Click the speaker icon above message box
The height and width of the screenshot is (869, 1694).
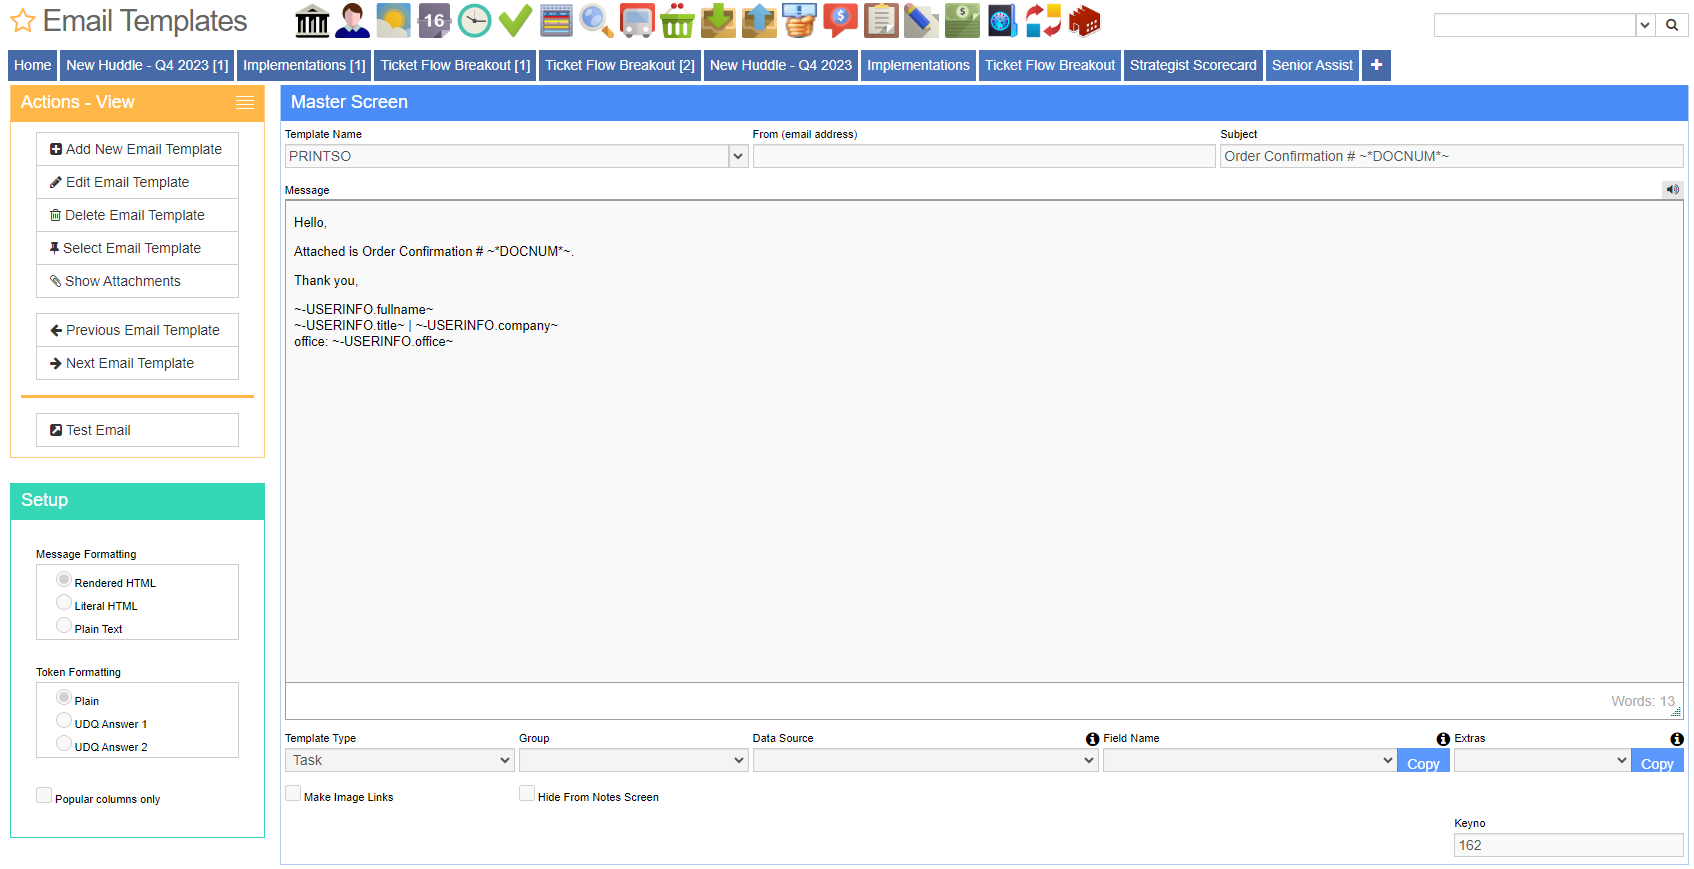tap(1672, 189)
